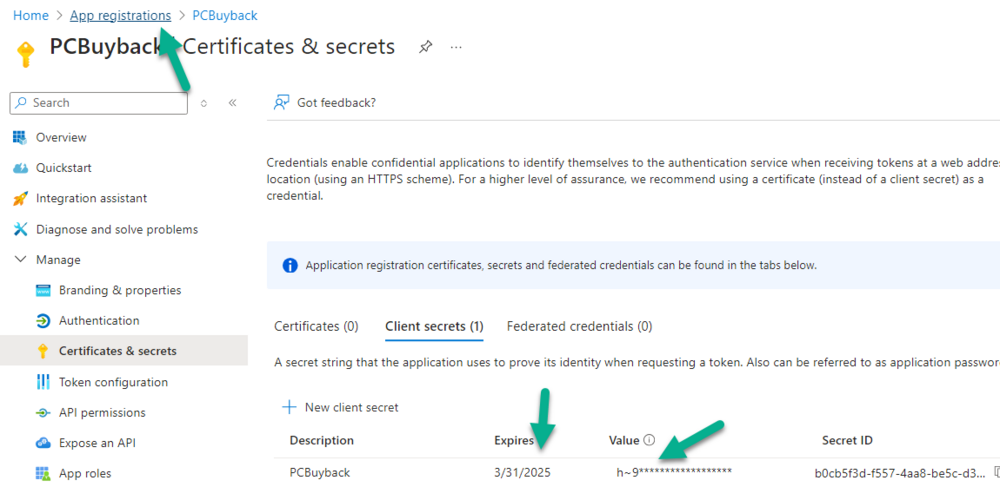The width and height of the screenshot is (1000, 487).
Task: Click into the sidebar Search field
Action: pyautogui.click(x=100, y=103)
